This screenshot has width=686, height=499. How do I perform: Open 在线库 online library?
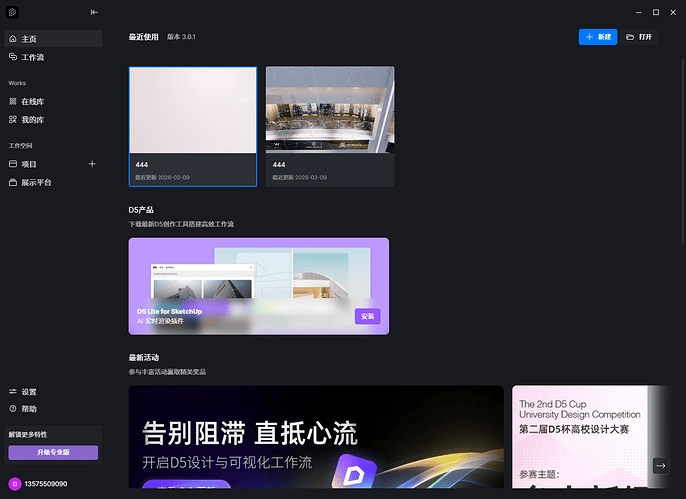(53, 101)
